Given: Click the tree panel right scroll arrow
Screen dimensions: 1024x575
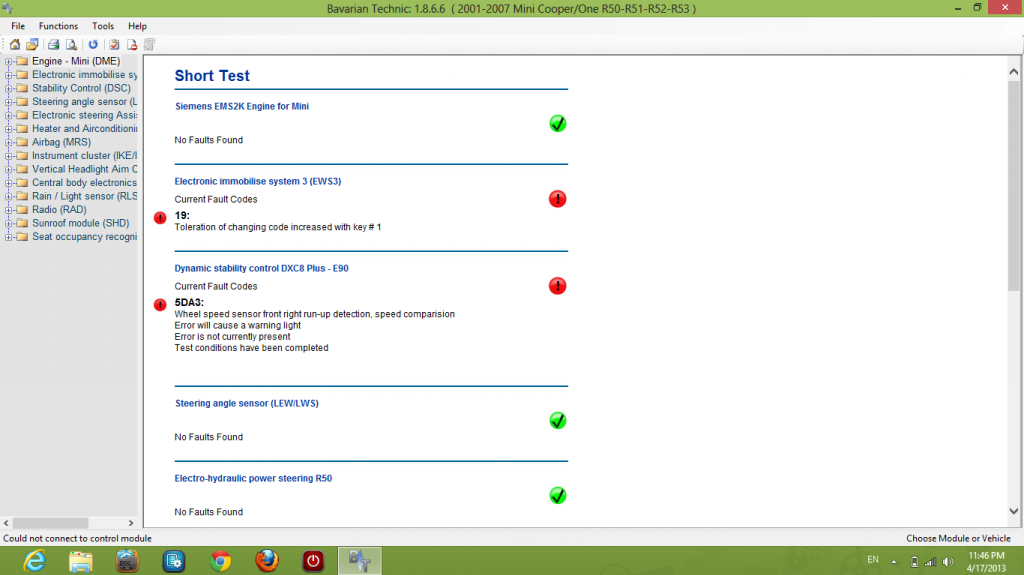Looking at the screenshot, I should tap(131, 523).
